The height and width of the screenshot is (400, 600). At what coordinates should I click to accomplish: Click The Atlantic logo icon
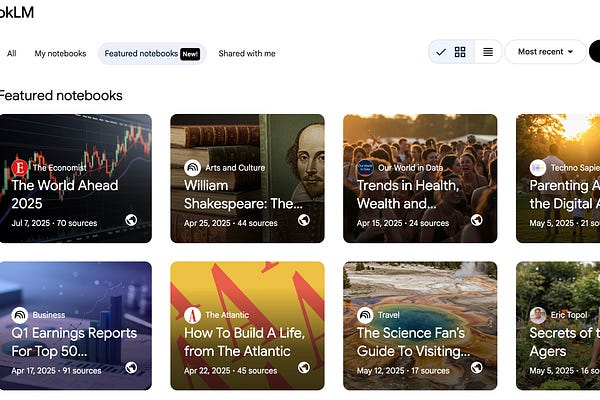192,315
